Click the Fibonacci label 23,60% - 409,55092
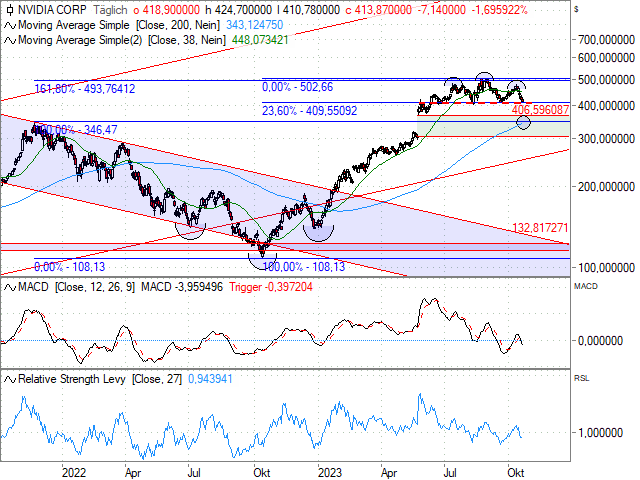Screen dimensions: 640x480 [x=309, y=111]
